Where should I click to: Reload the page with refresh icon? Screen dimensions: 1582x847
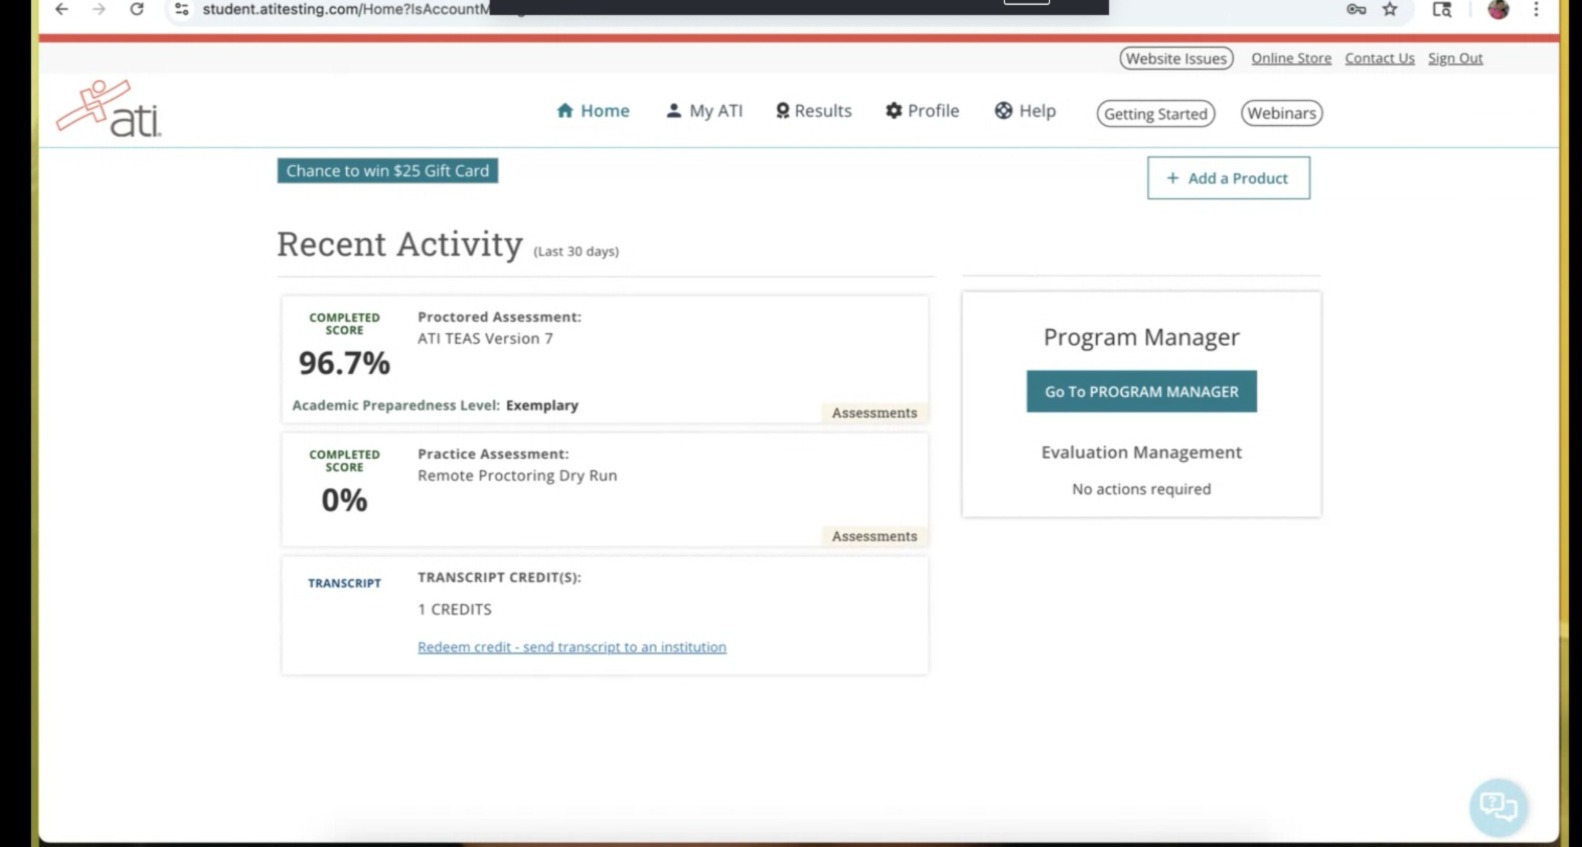(137, 9)
